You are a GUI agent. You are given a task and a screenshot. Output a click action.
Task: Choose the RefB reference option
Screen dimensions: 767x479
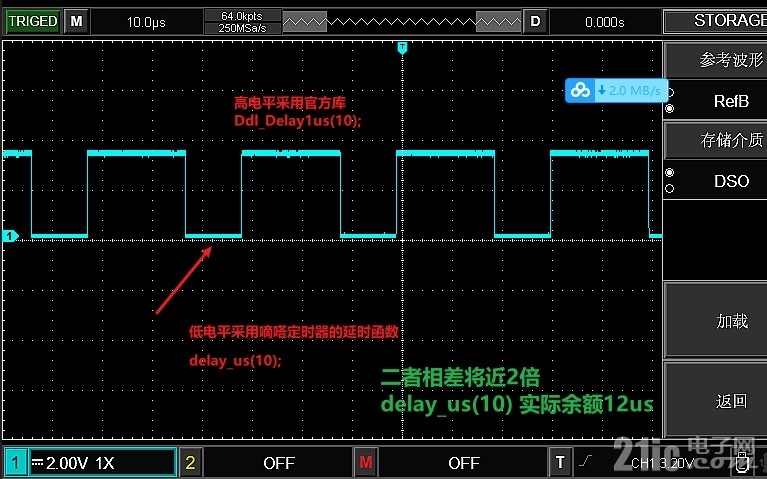pyautogui.click(x=731, y=101)
